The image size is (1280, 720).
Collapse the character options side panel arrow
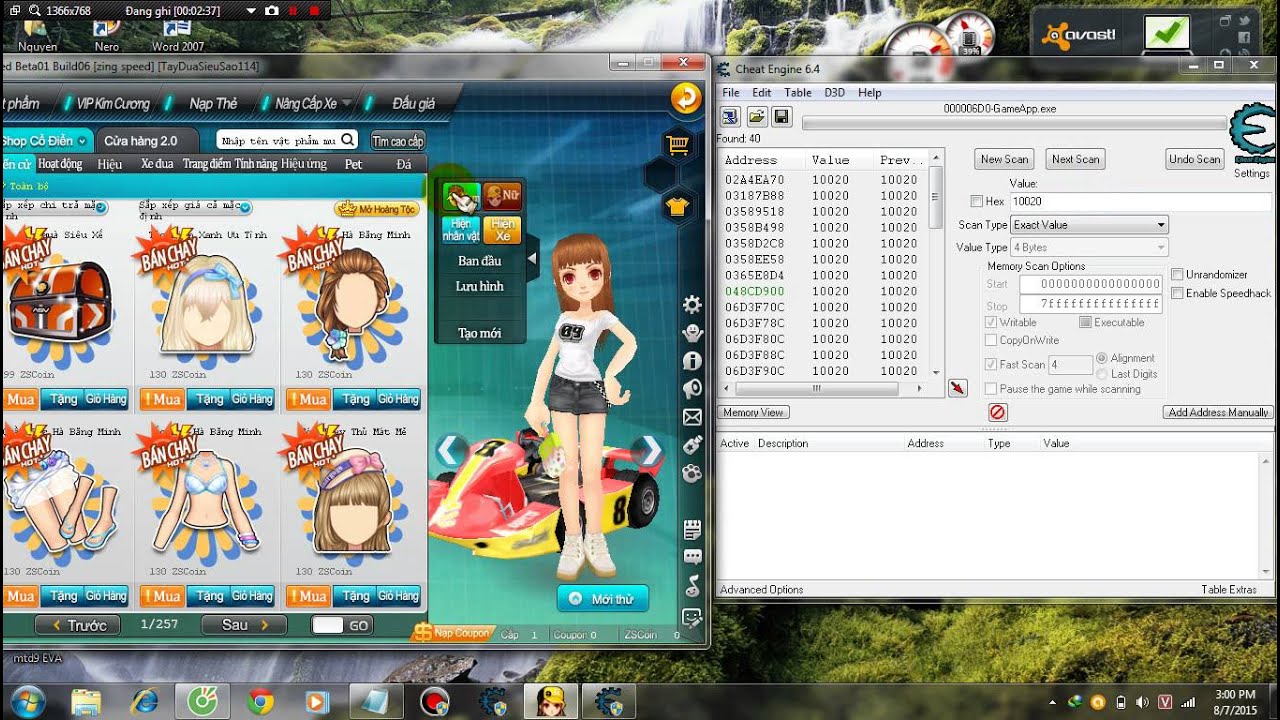click(532, 259)
